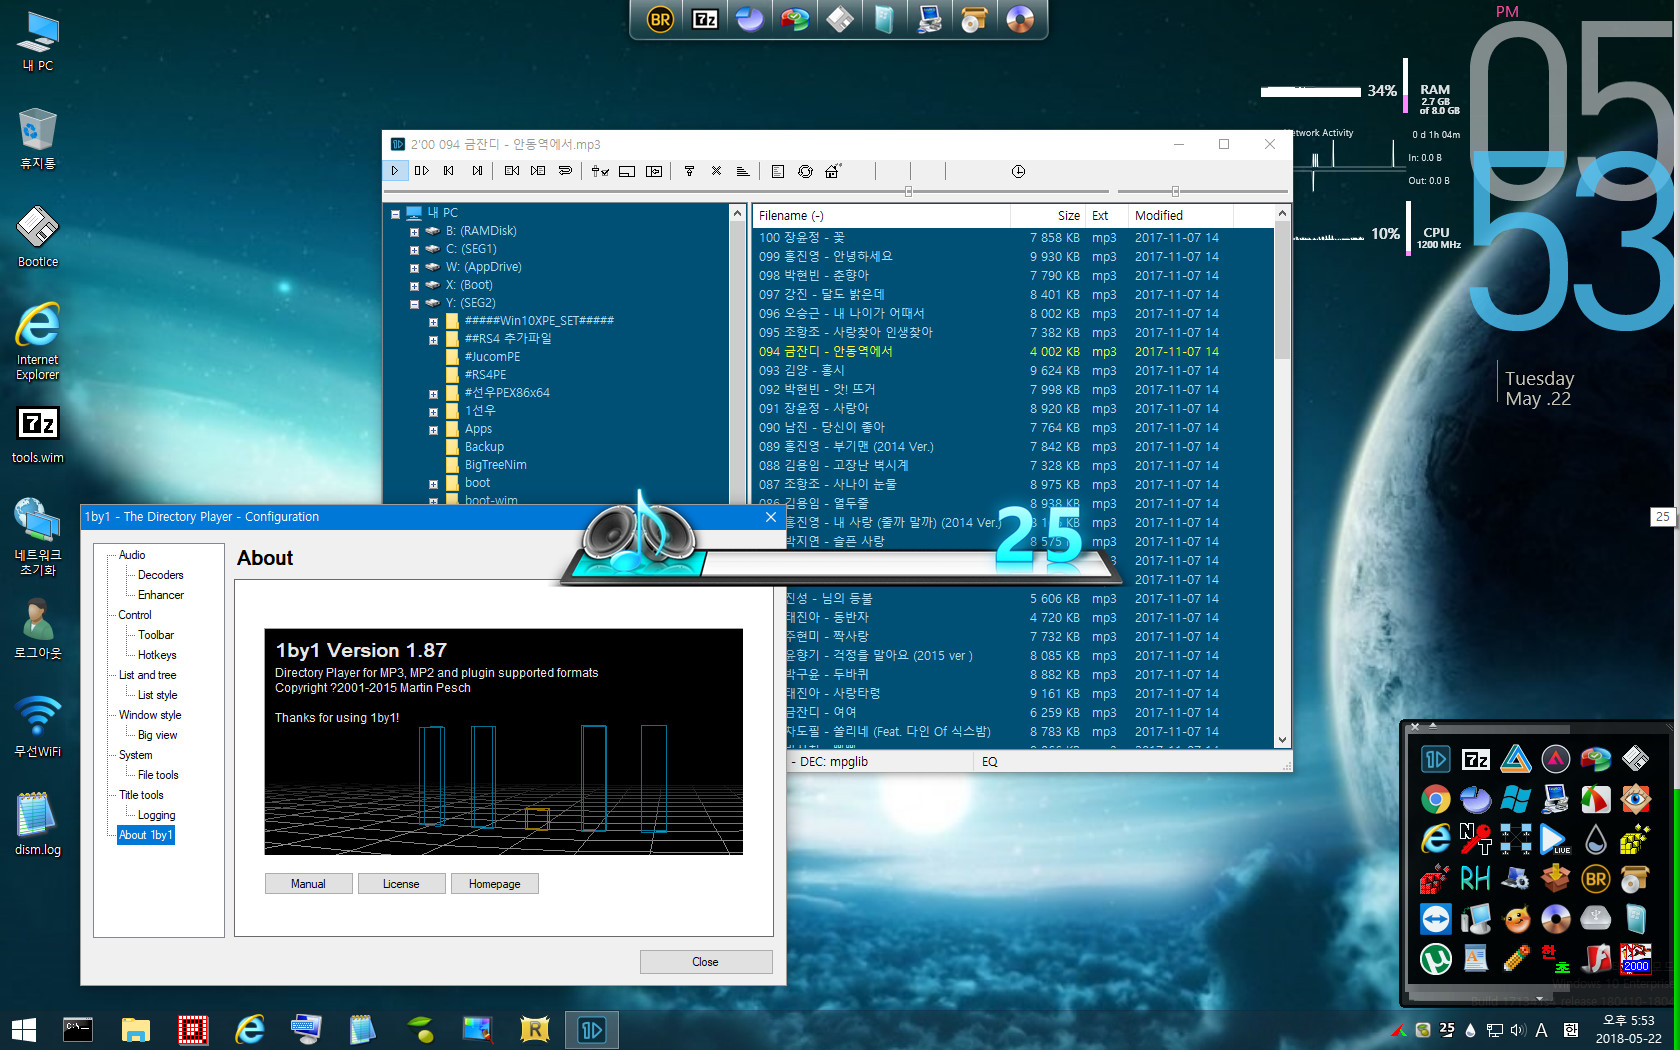Screen dimensions: 1680x1050
Task: Click the rewind/skip-back segment icon
Action: (x=512, y=171)
